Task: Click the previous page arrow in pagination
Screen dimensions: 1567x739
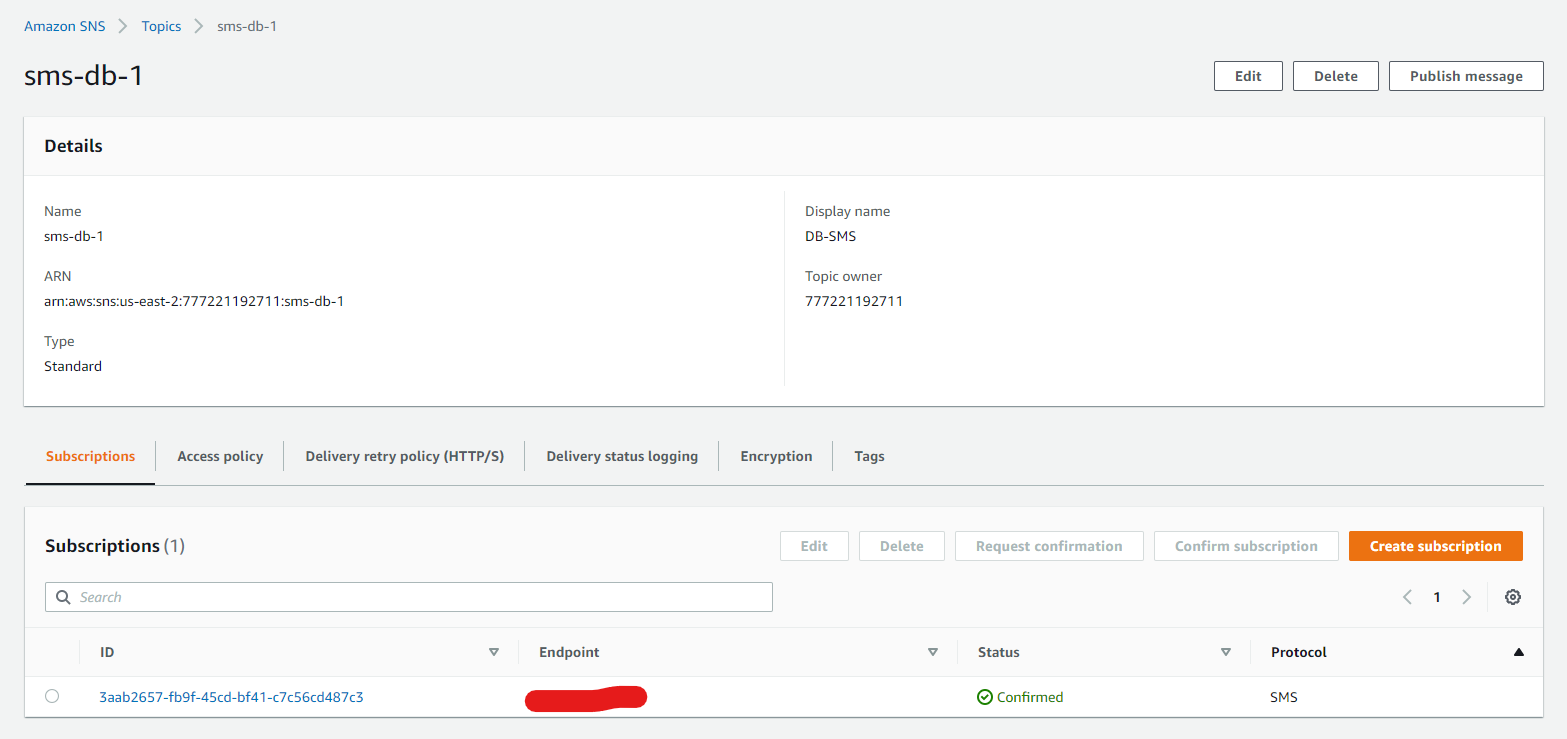Action: (x=1407, y=596)
